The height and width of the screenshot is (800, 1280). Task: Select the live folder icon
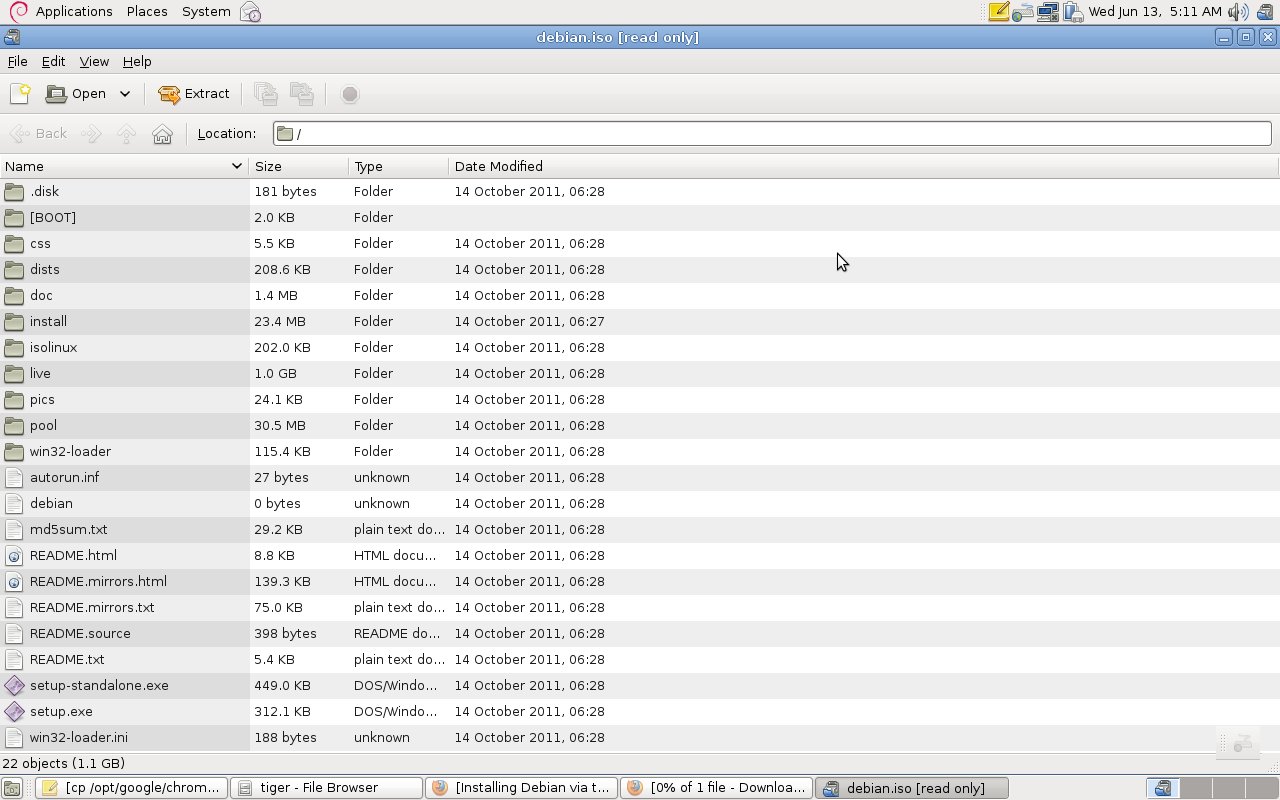click(14, 373)
